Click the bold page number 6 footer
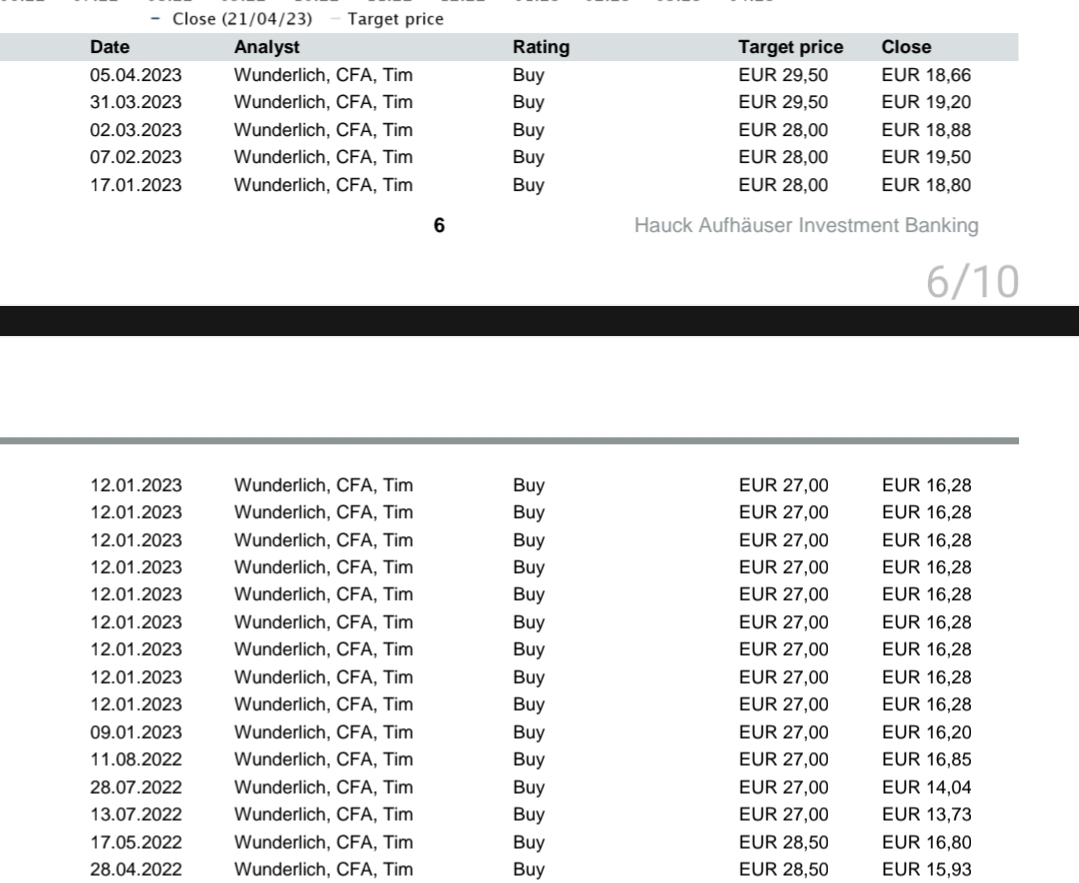The image size is (1079, 883). coord(439,226)
